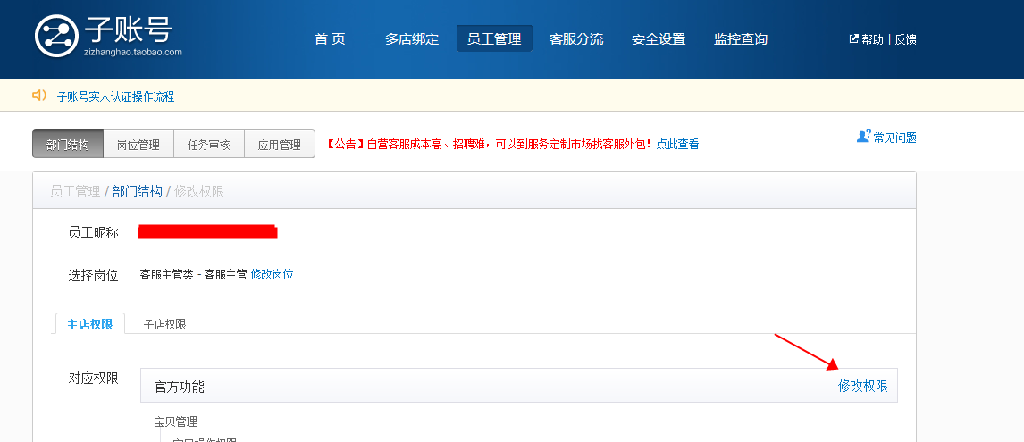This screenshot has width=1024, height=442.
Task: Click the 子账号 logo icon
Action: (57, 35)
